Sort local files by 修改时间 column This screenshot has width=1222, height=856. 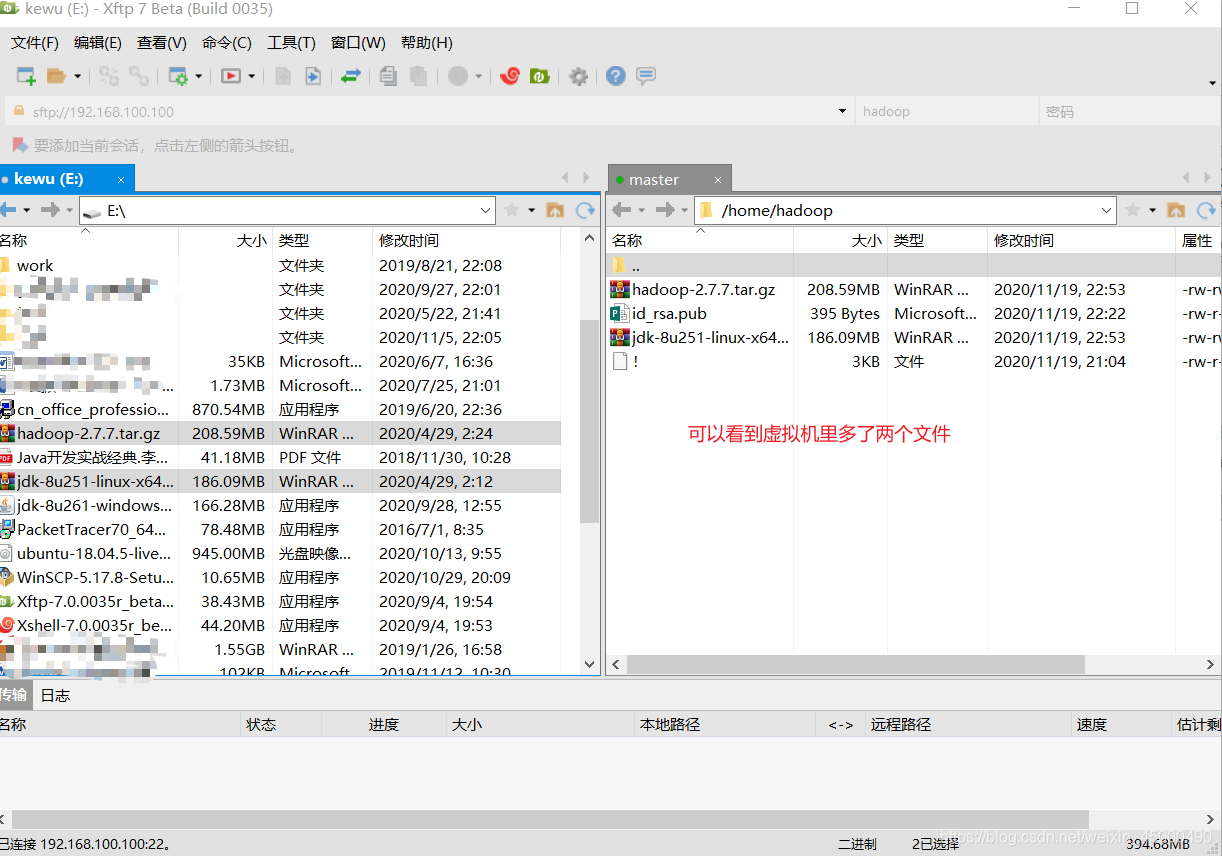click(x=466, y=241)
